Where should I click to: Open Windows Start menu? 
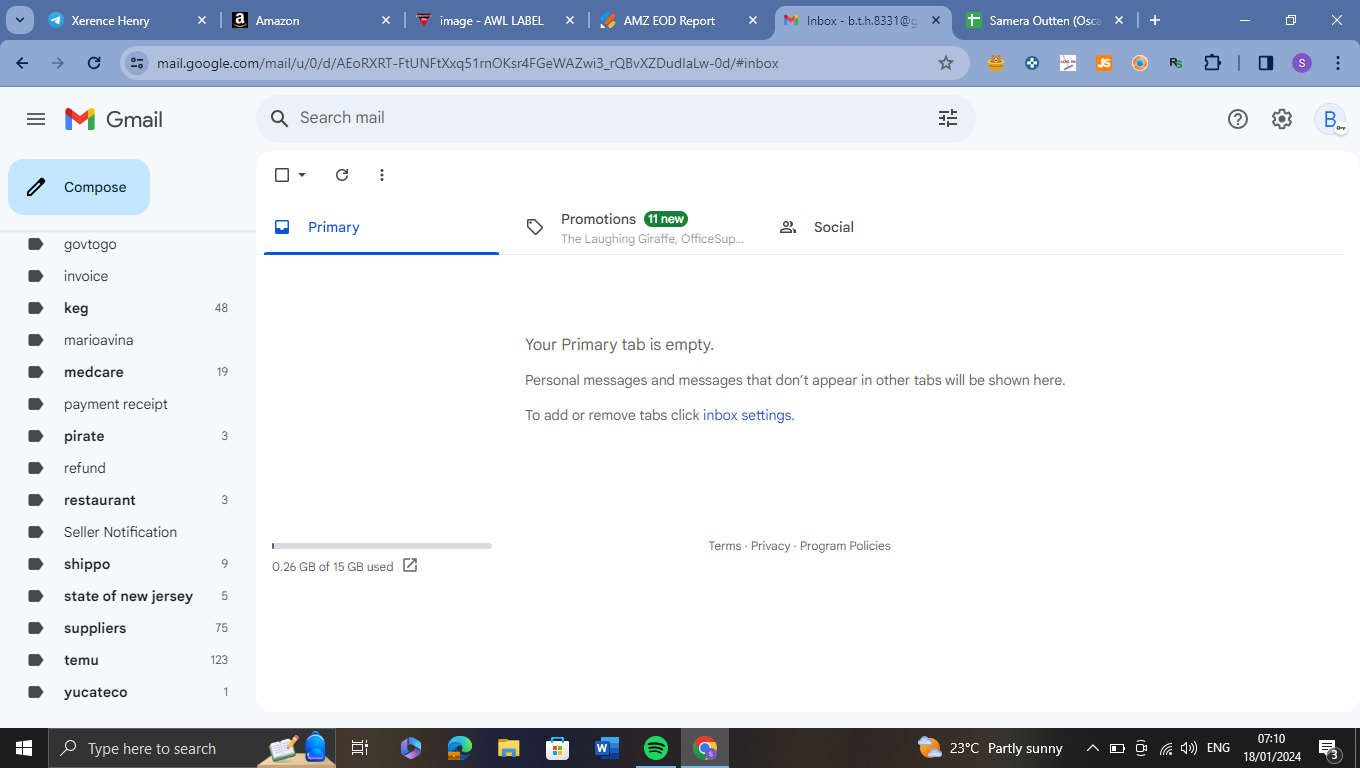pyautogui.click(x=24, y=748)
